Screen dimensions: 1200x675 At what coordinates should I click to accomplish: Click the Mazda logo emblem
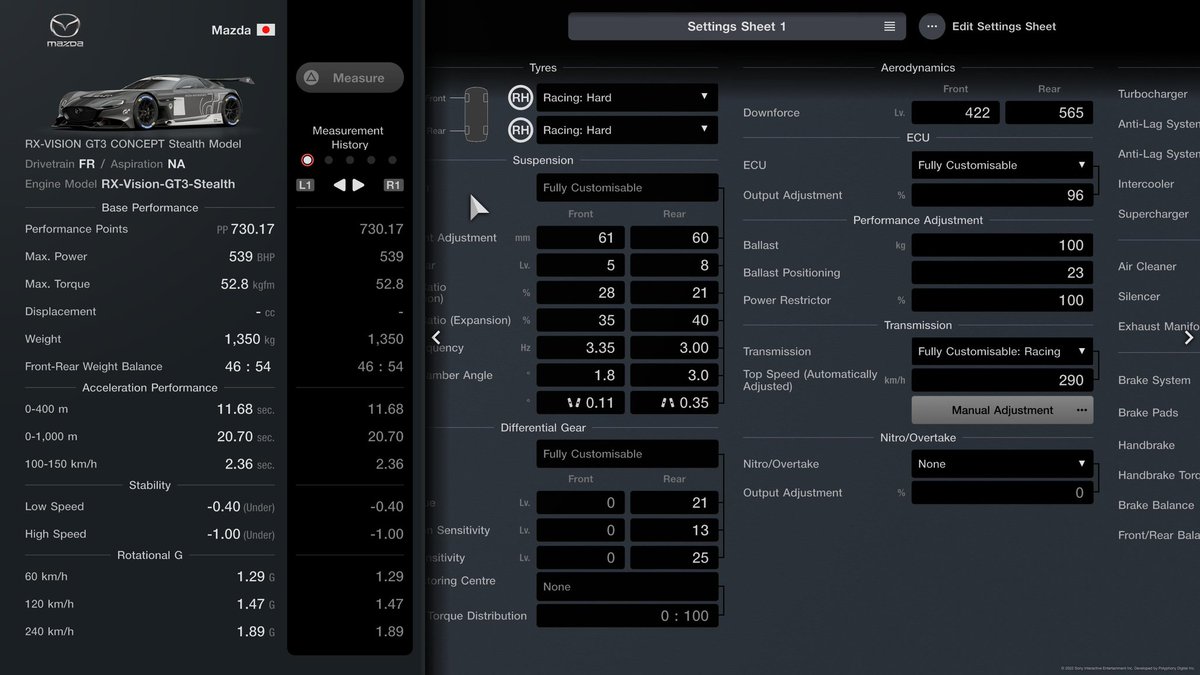(65, 29)
